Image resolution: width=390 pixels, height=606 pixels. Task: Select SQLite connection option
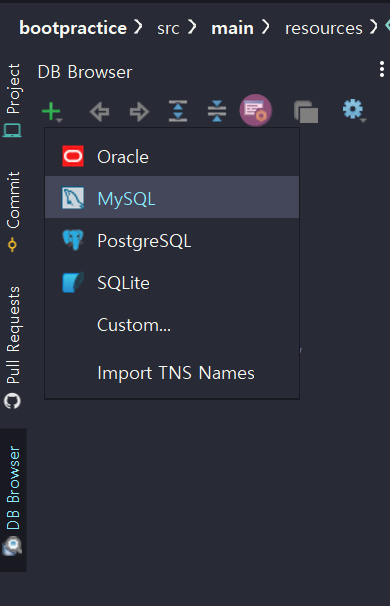pyautogui.click(x=172, y=283)
